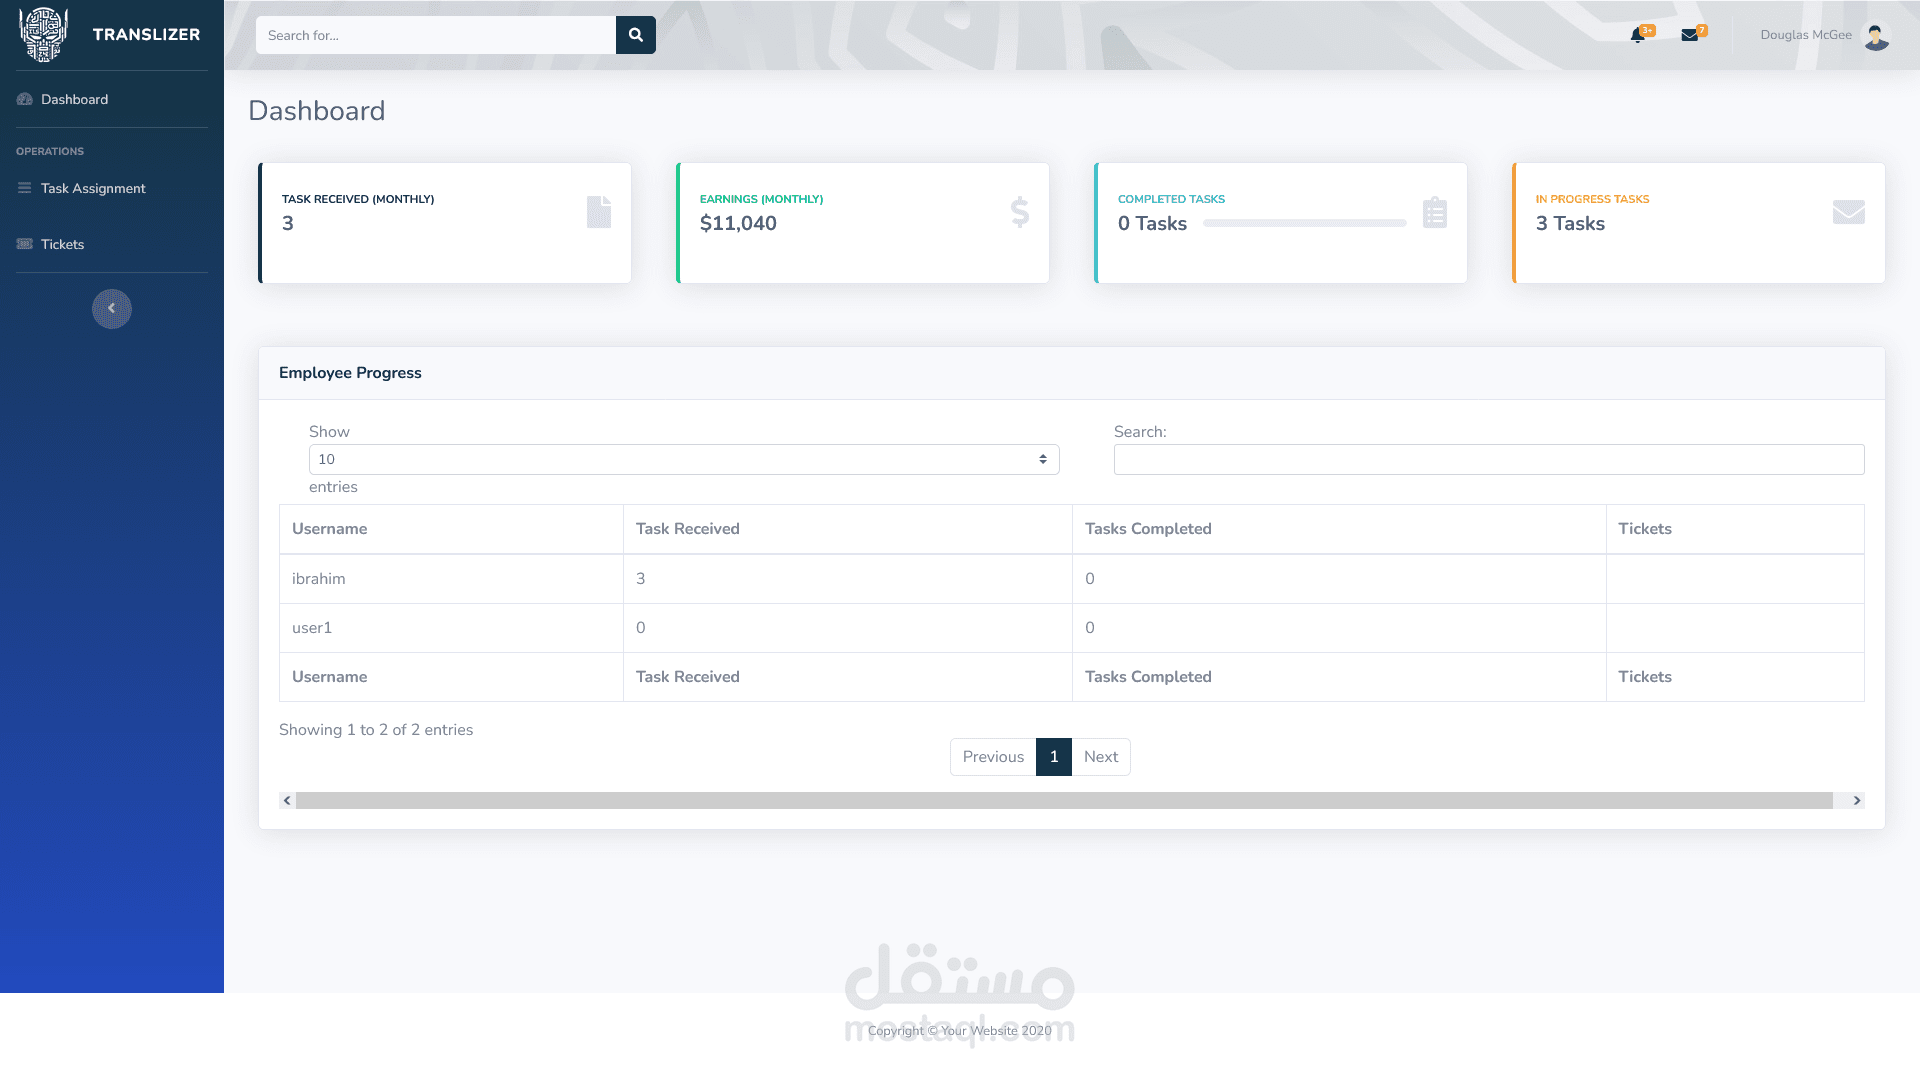Click the table scrollbar left arrow

[x=287, y=800]
